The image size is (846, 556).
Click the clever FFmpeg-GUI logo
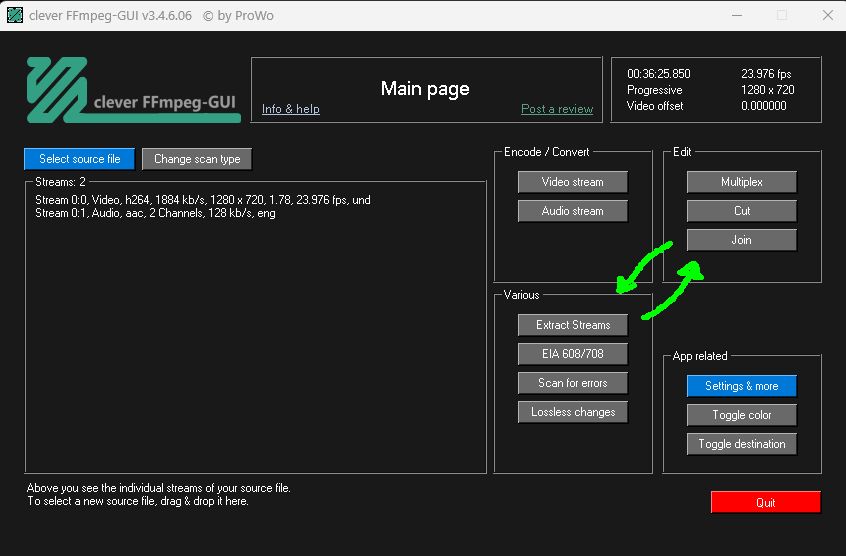coord(133,90)
